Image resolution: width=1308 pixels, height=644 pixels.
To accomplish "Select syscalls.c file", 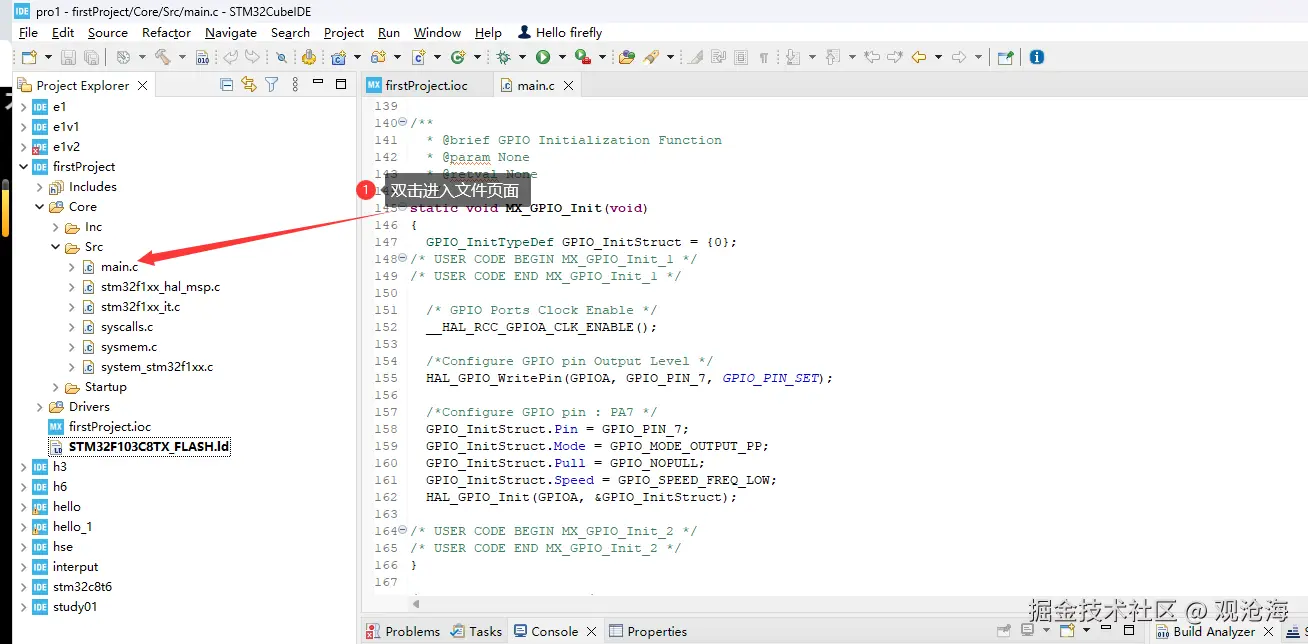I will point(127,327).
